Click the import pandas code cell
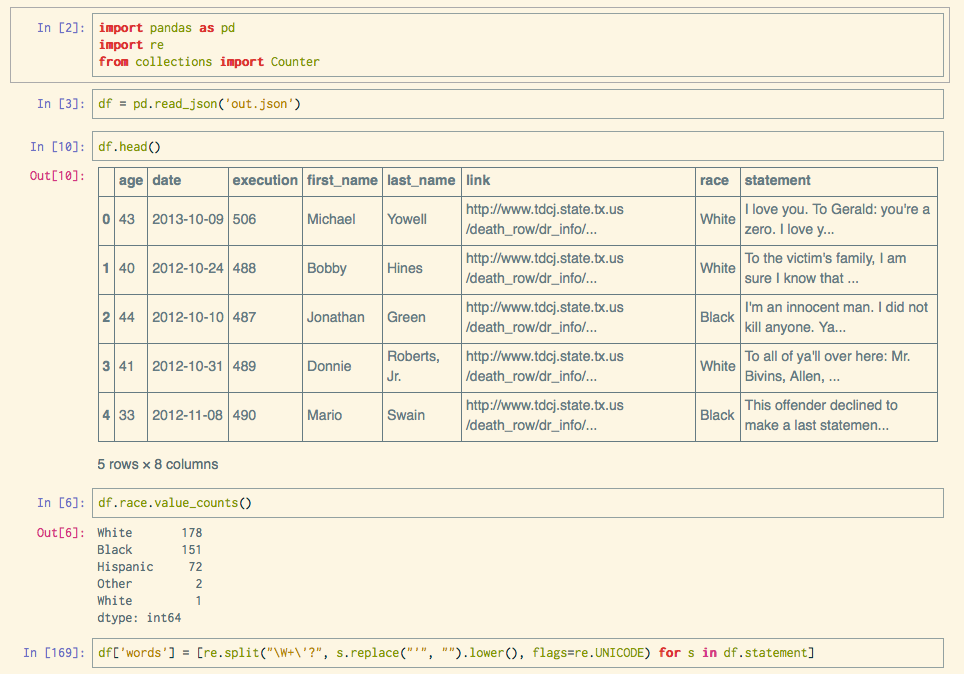964x674 pixels. (x=518, y=45)
